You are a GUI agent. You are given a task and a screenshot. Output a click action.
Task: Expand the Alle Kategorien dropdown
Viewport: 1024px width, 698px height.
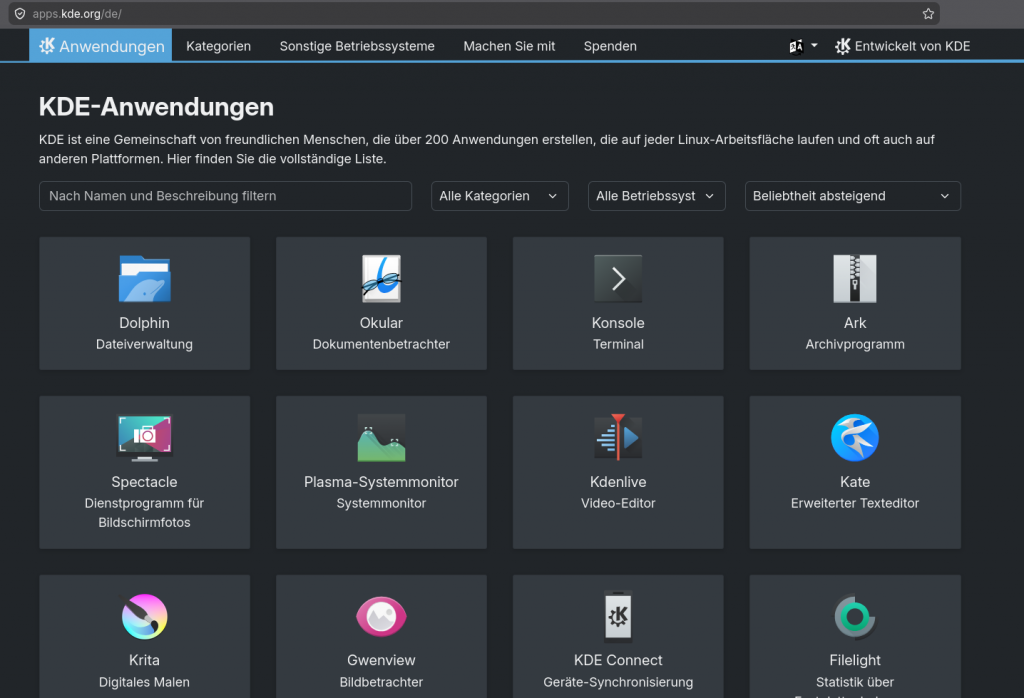(500, 196)
